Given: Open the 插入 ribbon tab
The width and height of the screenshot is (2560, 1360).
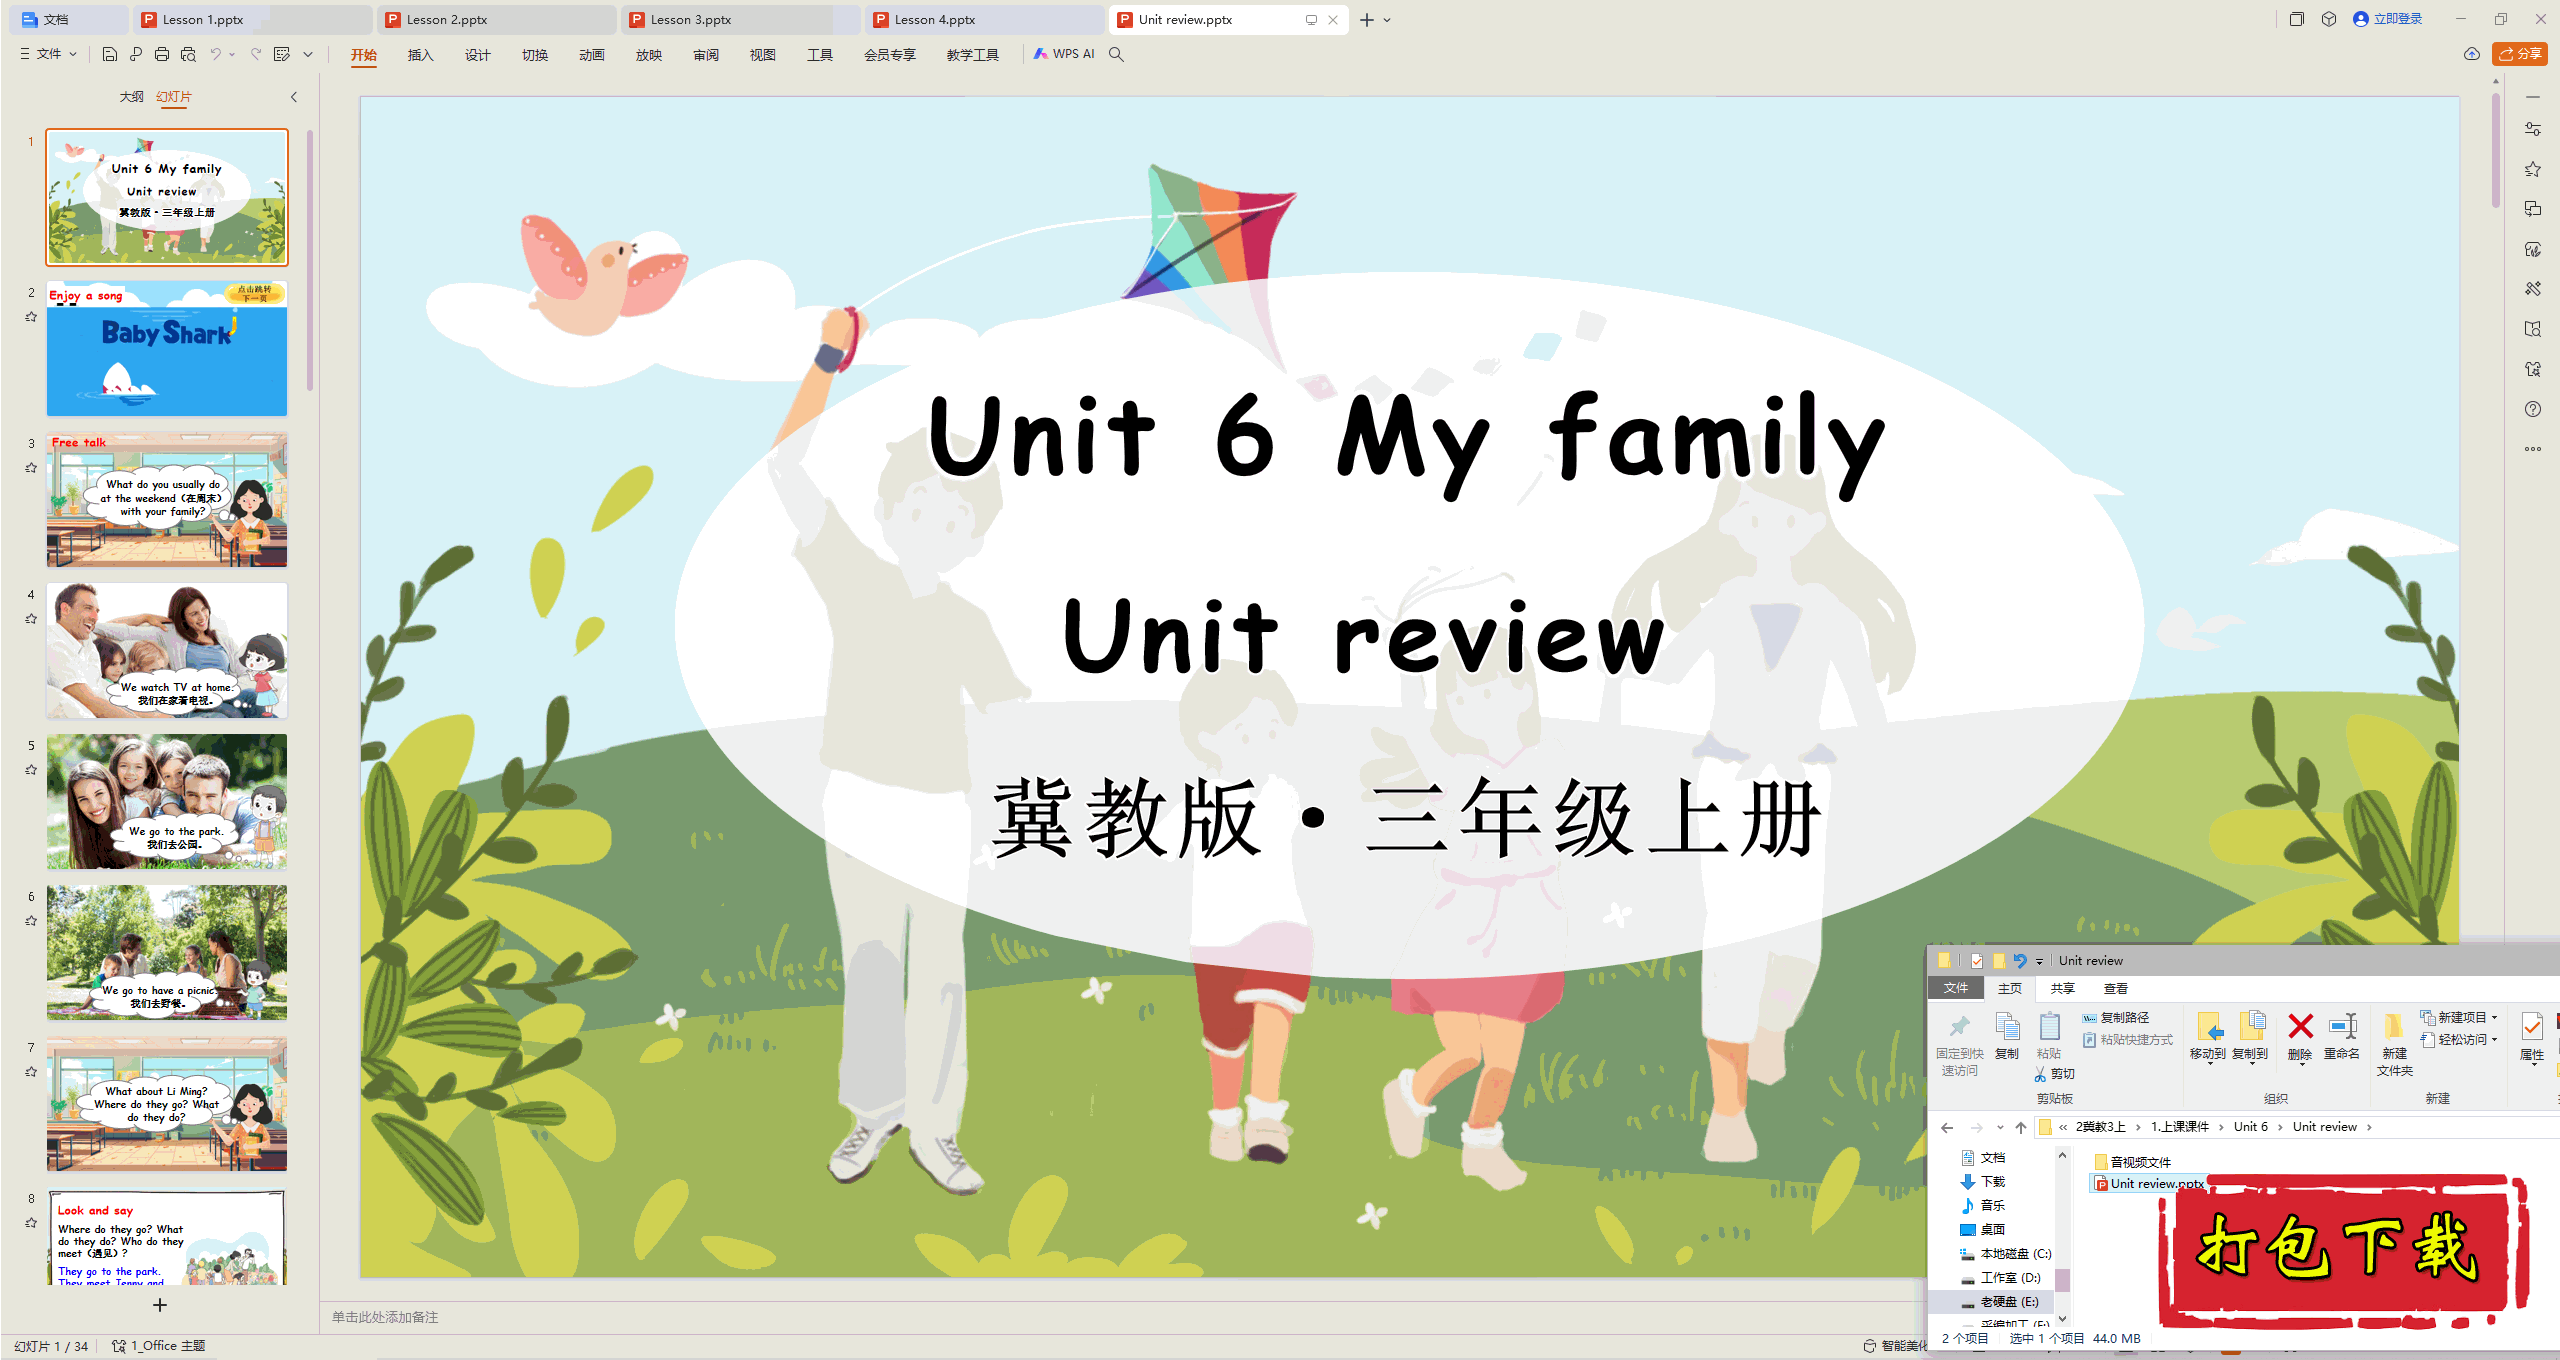Looking at the screenshot, I should (420, 54).
